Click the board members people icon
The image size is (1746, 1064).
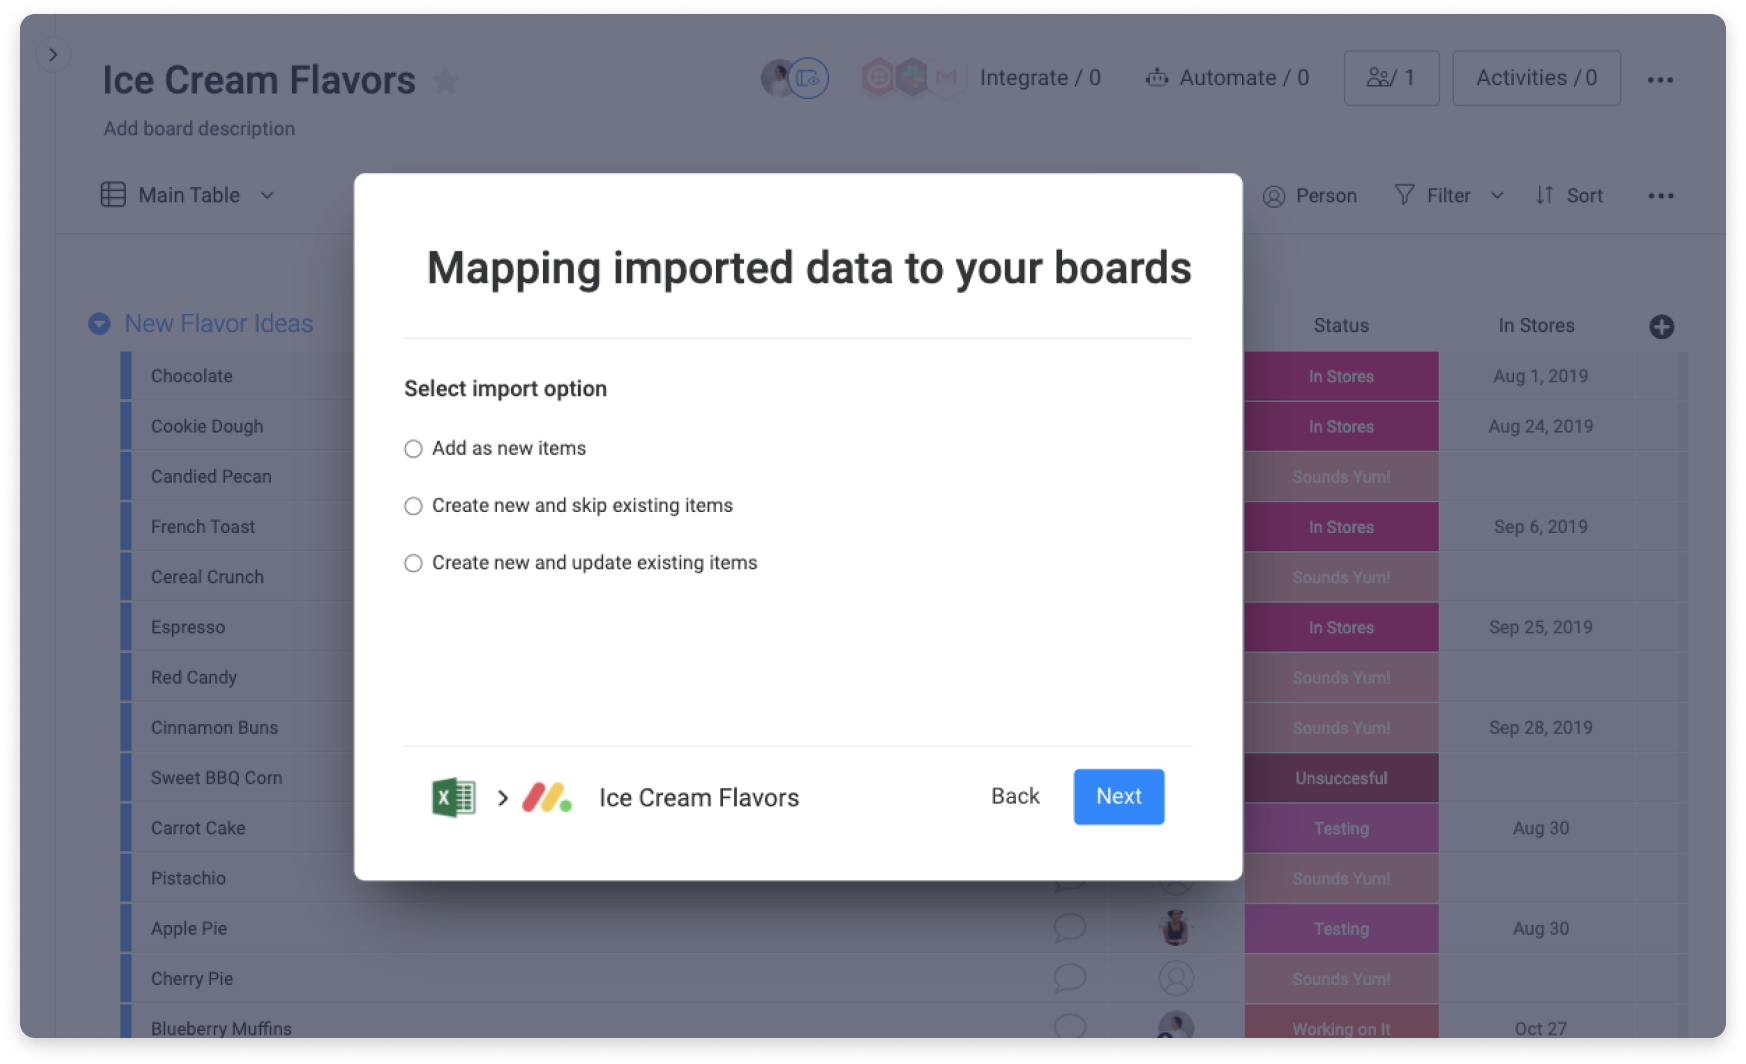[x=1381, y=77]
